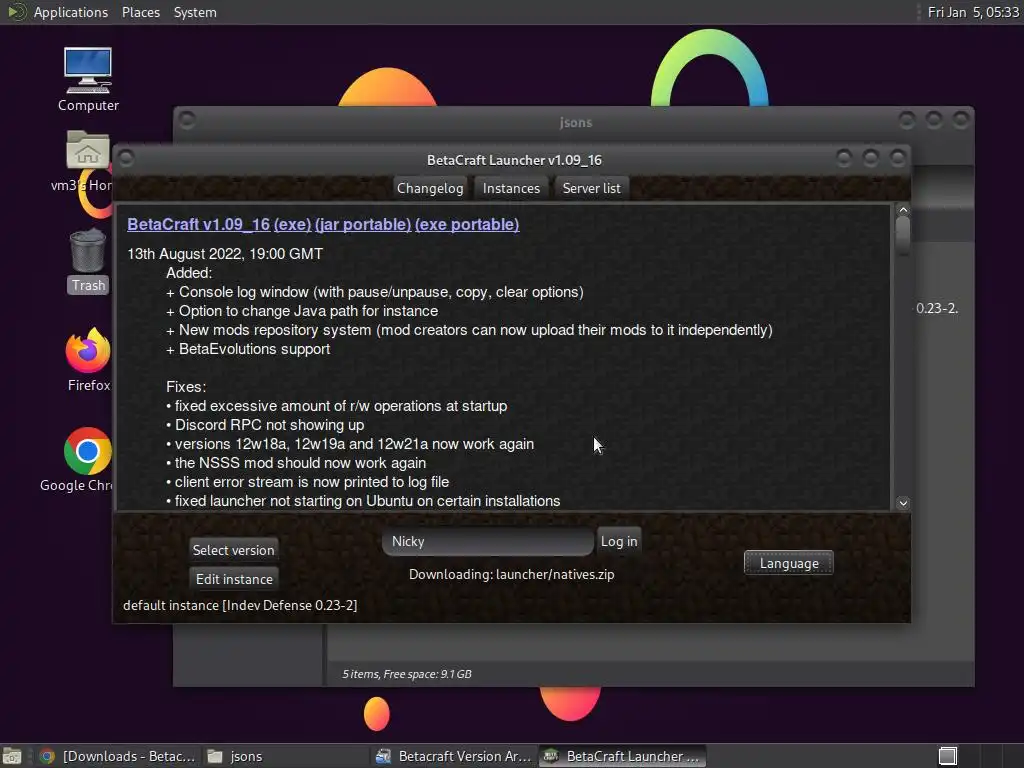Open the Computer desktop icon
This screenshot has height=768, width=1024.
coord(88,79)
